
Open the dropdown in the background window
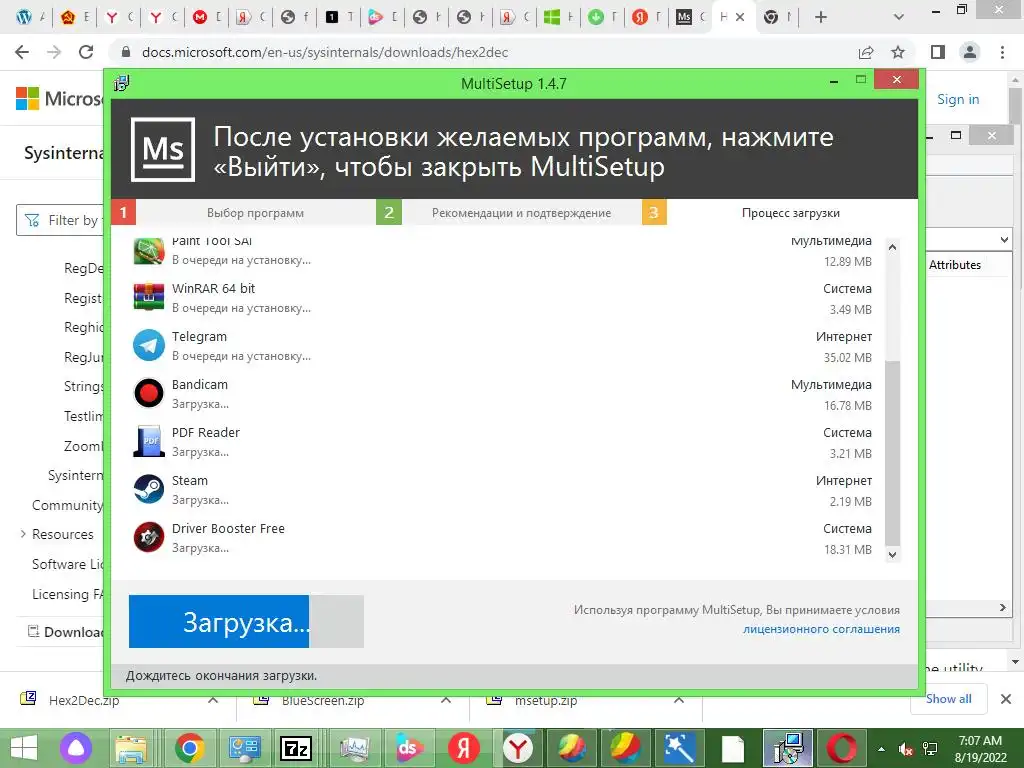click(1004, 240)
